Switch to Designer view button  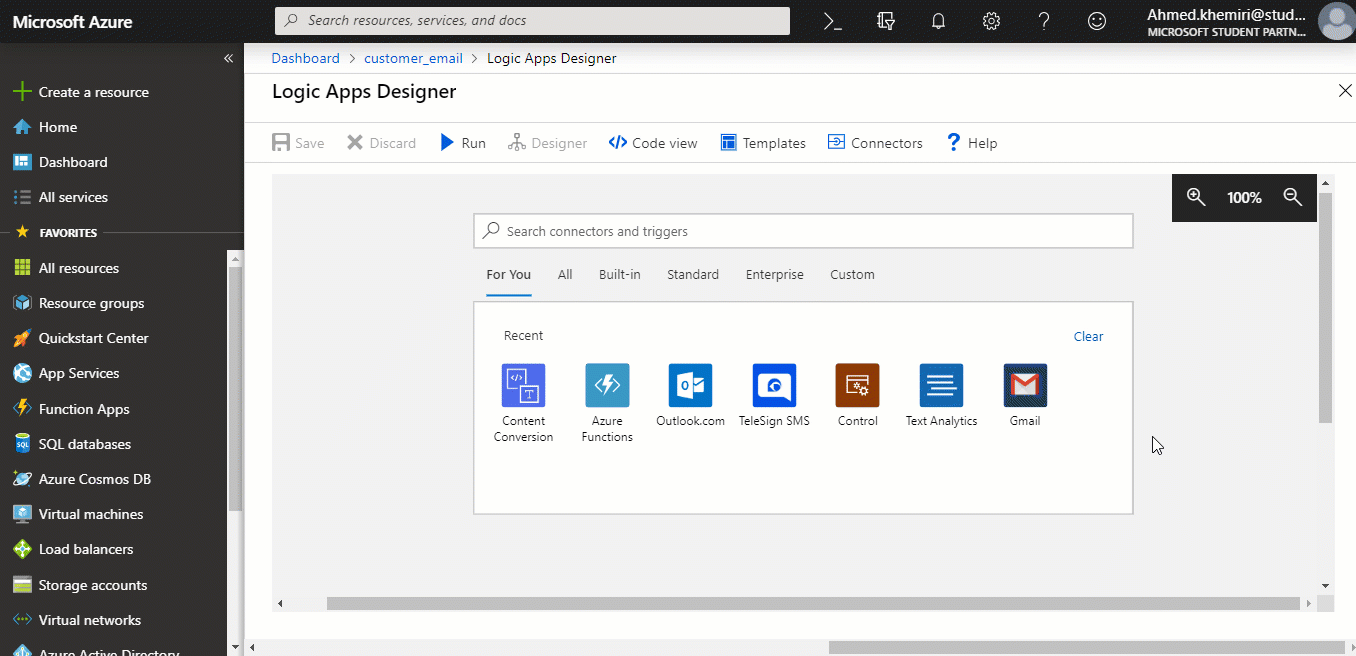coord(547,143)
